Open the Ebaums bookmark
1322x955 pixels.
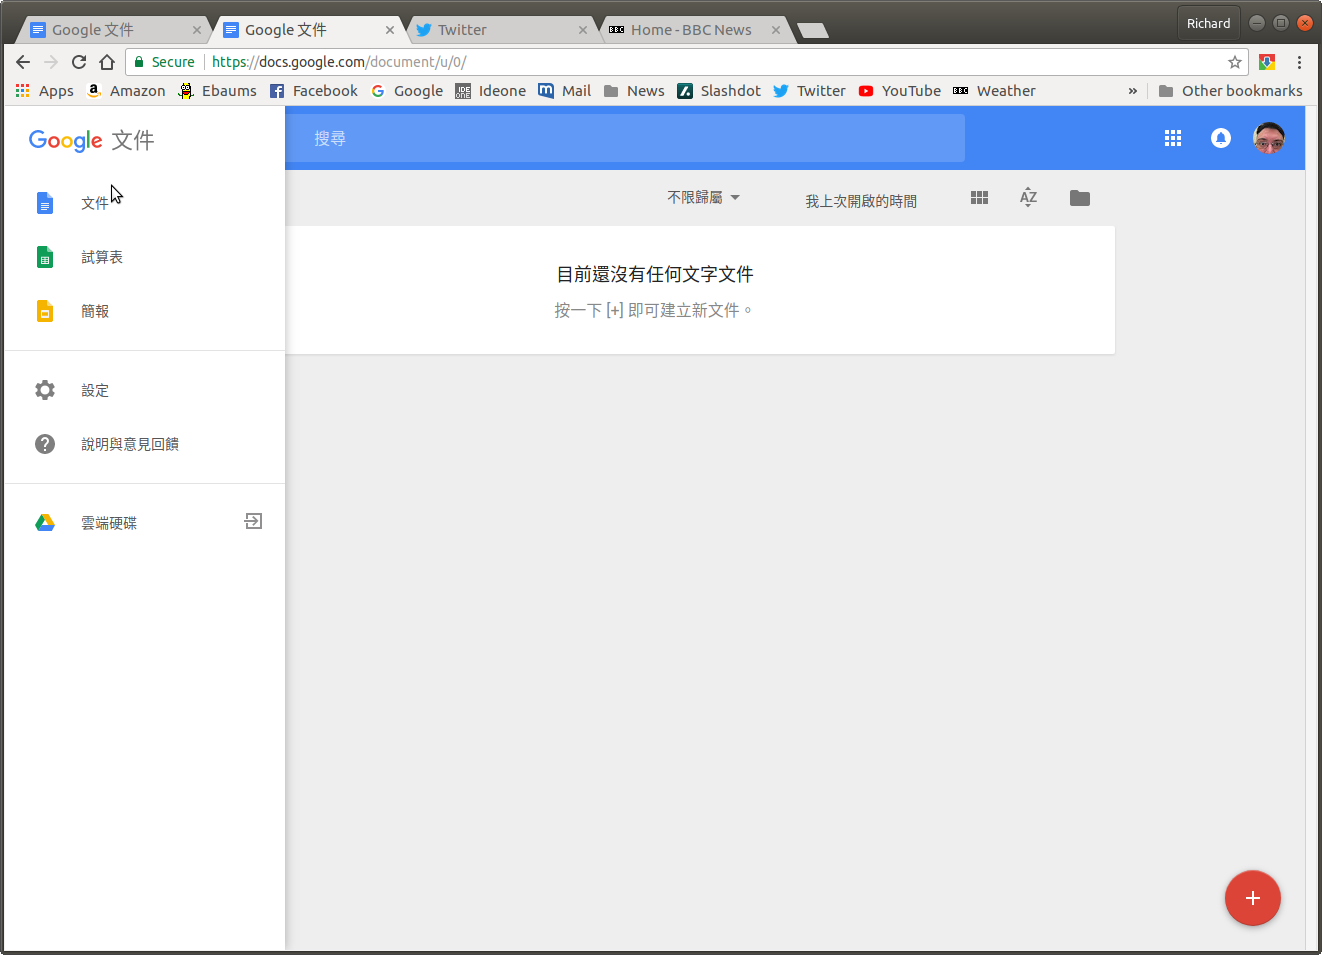(x=217, y=91)
